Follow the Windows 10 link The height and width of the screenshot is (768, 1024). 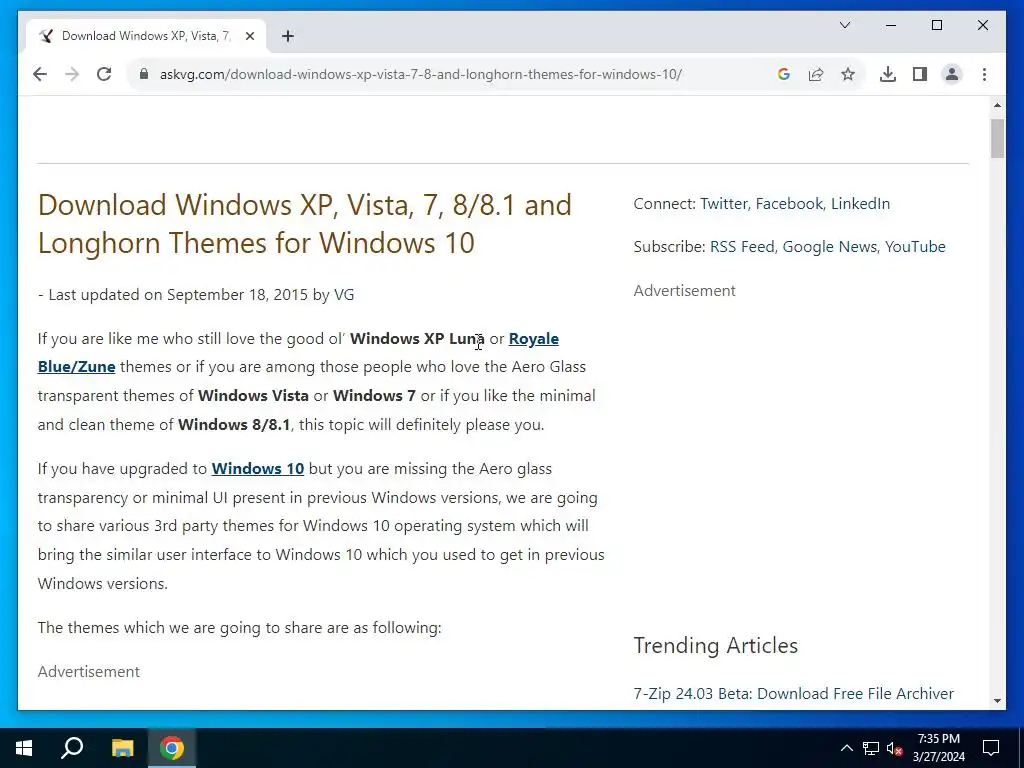tap(258, 469)
